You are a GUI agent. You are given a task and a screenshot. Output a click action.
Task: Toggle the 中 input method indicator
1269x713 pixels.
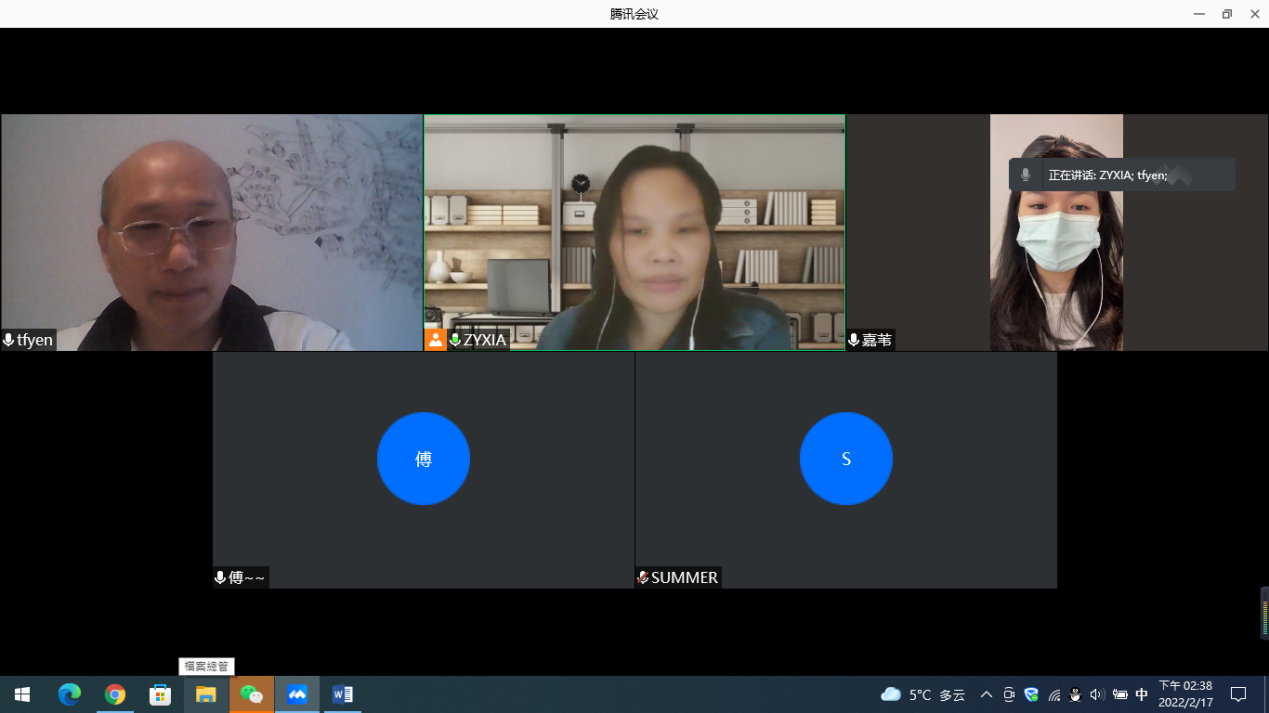tap(1142, 695)
